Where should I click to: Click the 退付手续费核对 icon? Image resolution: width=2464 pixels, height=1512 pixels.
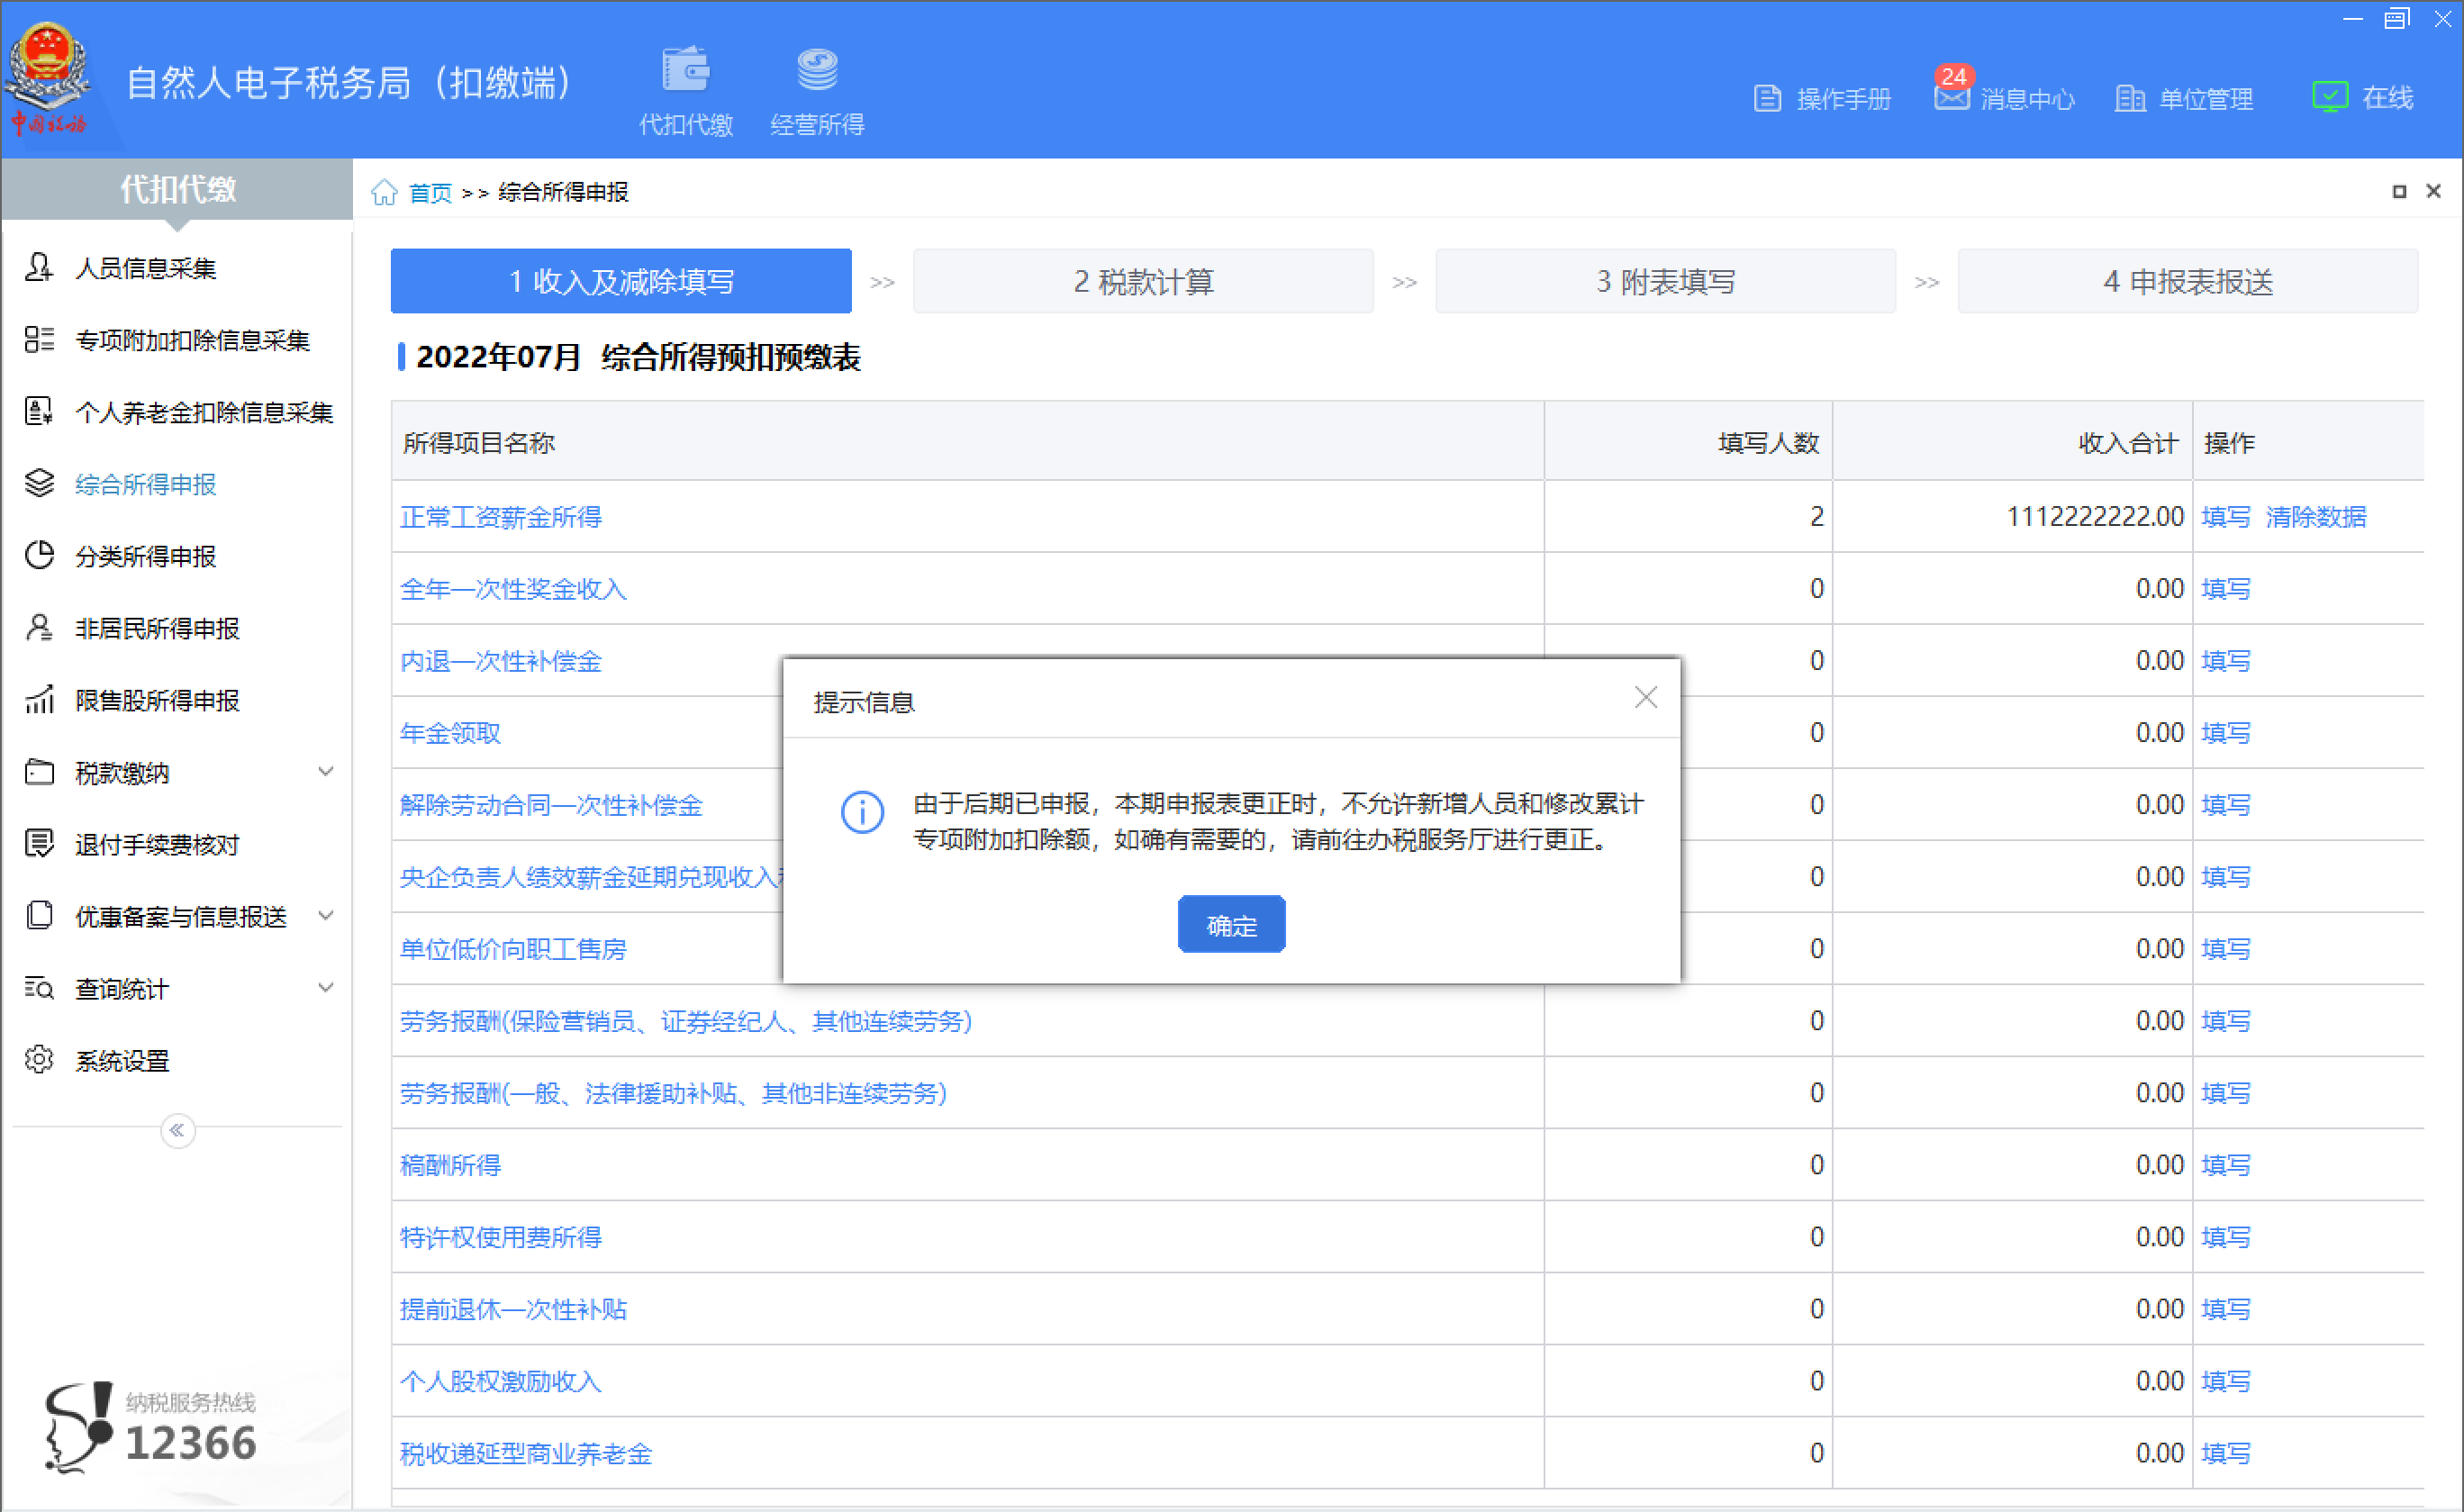39,844
